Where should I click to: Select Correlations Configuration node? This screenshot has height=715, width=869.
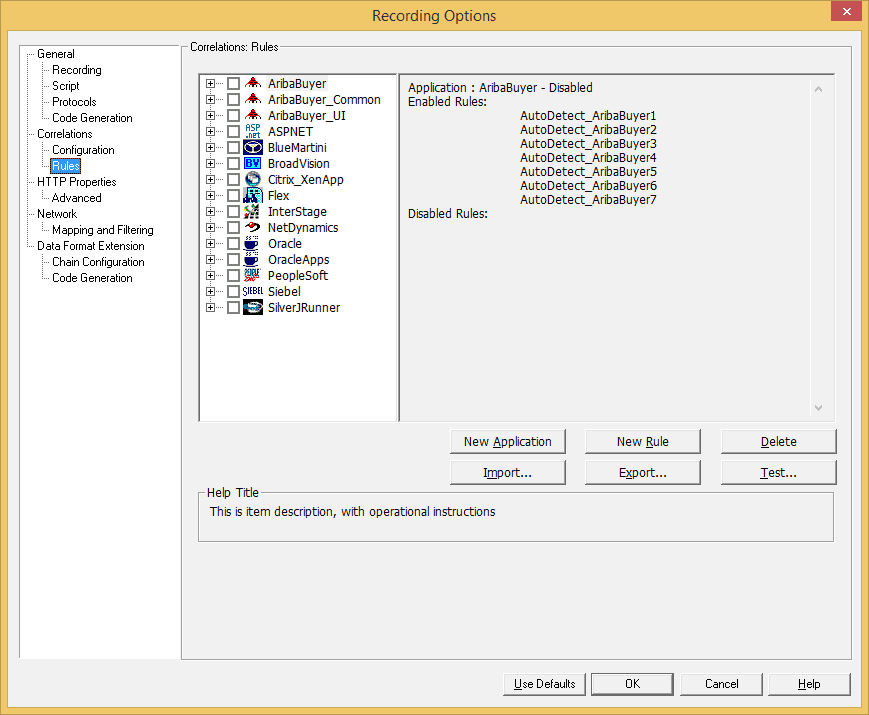(x=83, y=150)
